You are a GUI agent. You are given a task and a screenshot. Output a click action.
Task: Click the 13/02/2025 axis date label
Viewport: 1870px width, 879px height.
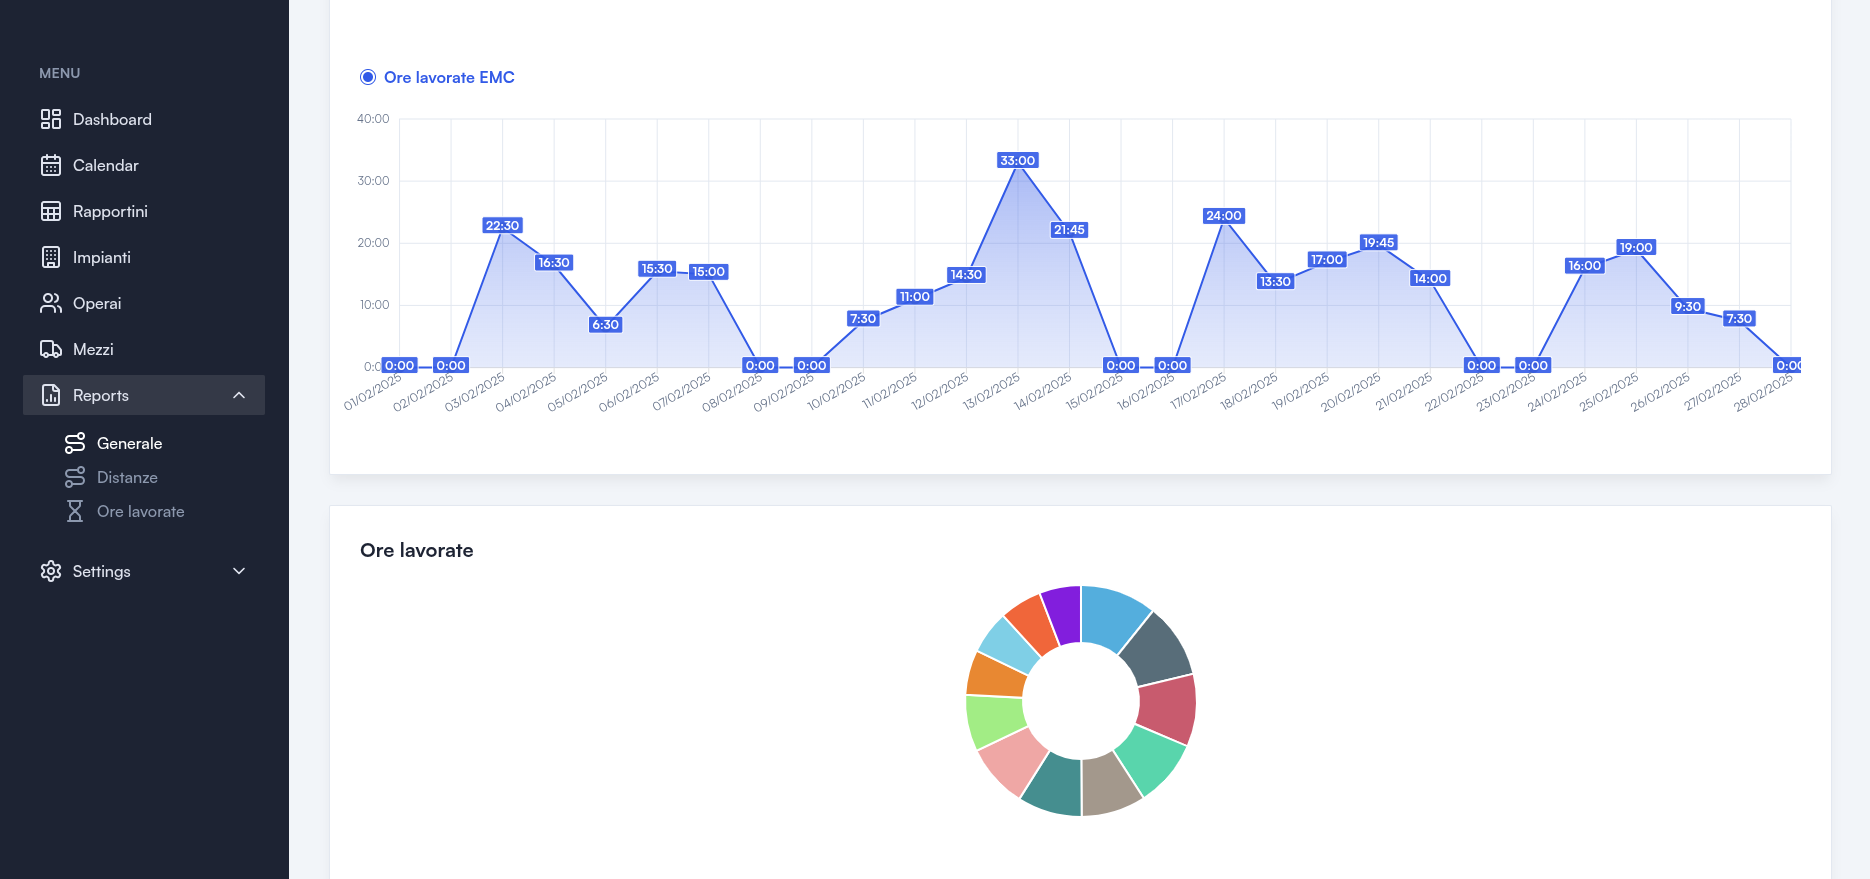992,391
